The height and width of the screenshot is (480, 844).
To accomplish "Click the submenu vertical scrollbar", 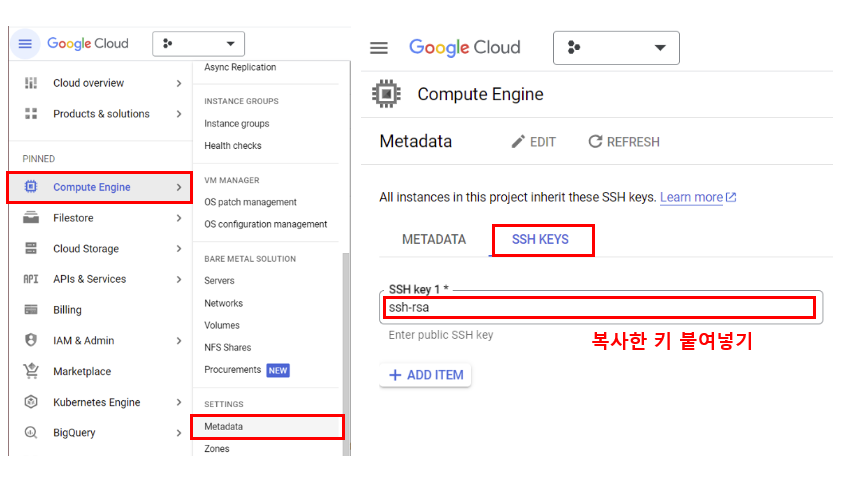I will tap(346, 354).
